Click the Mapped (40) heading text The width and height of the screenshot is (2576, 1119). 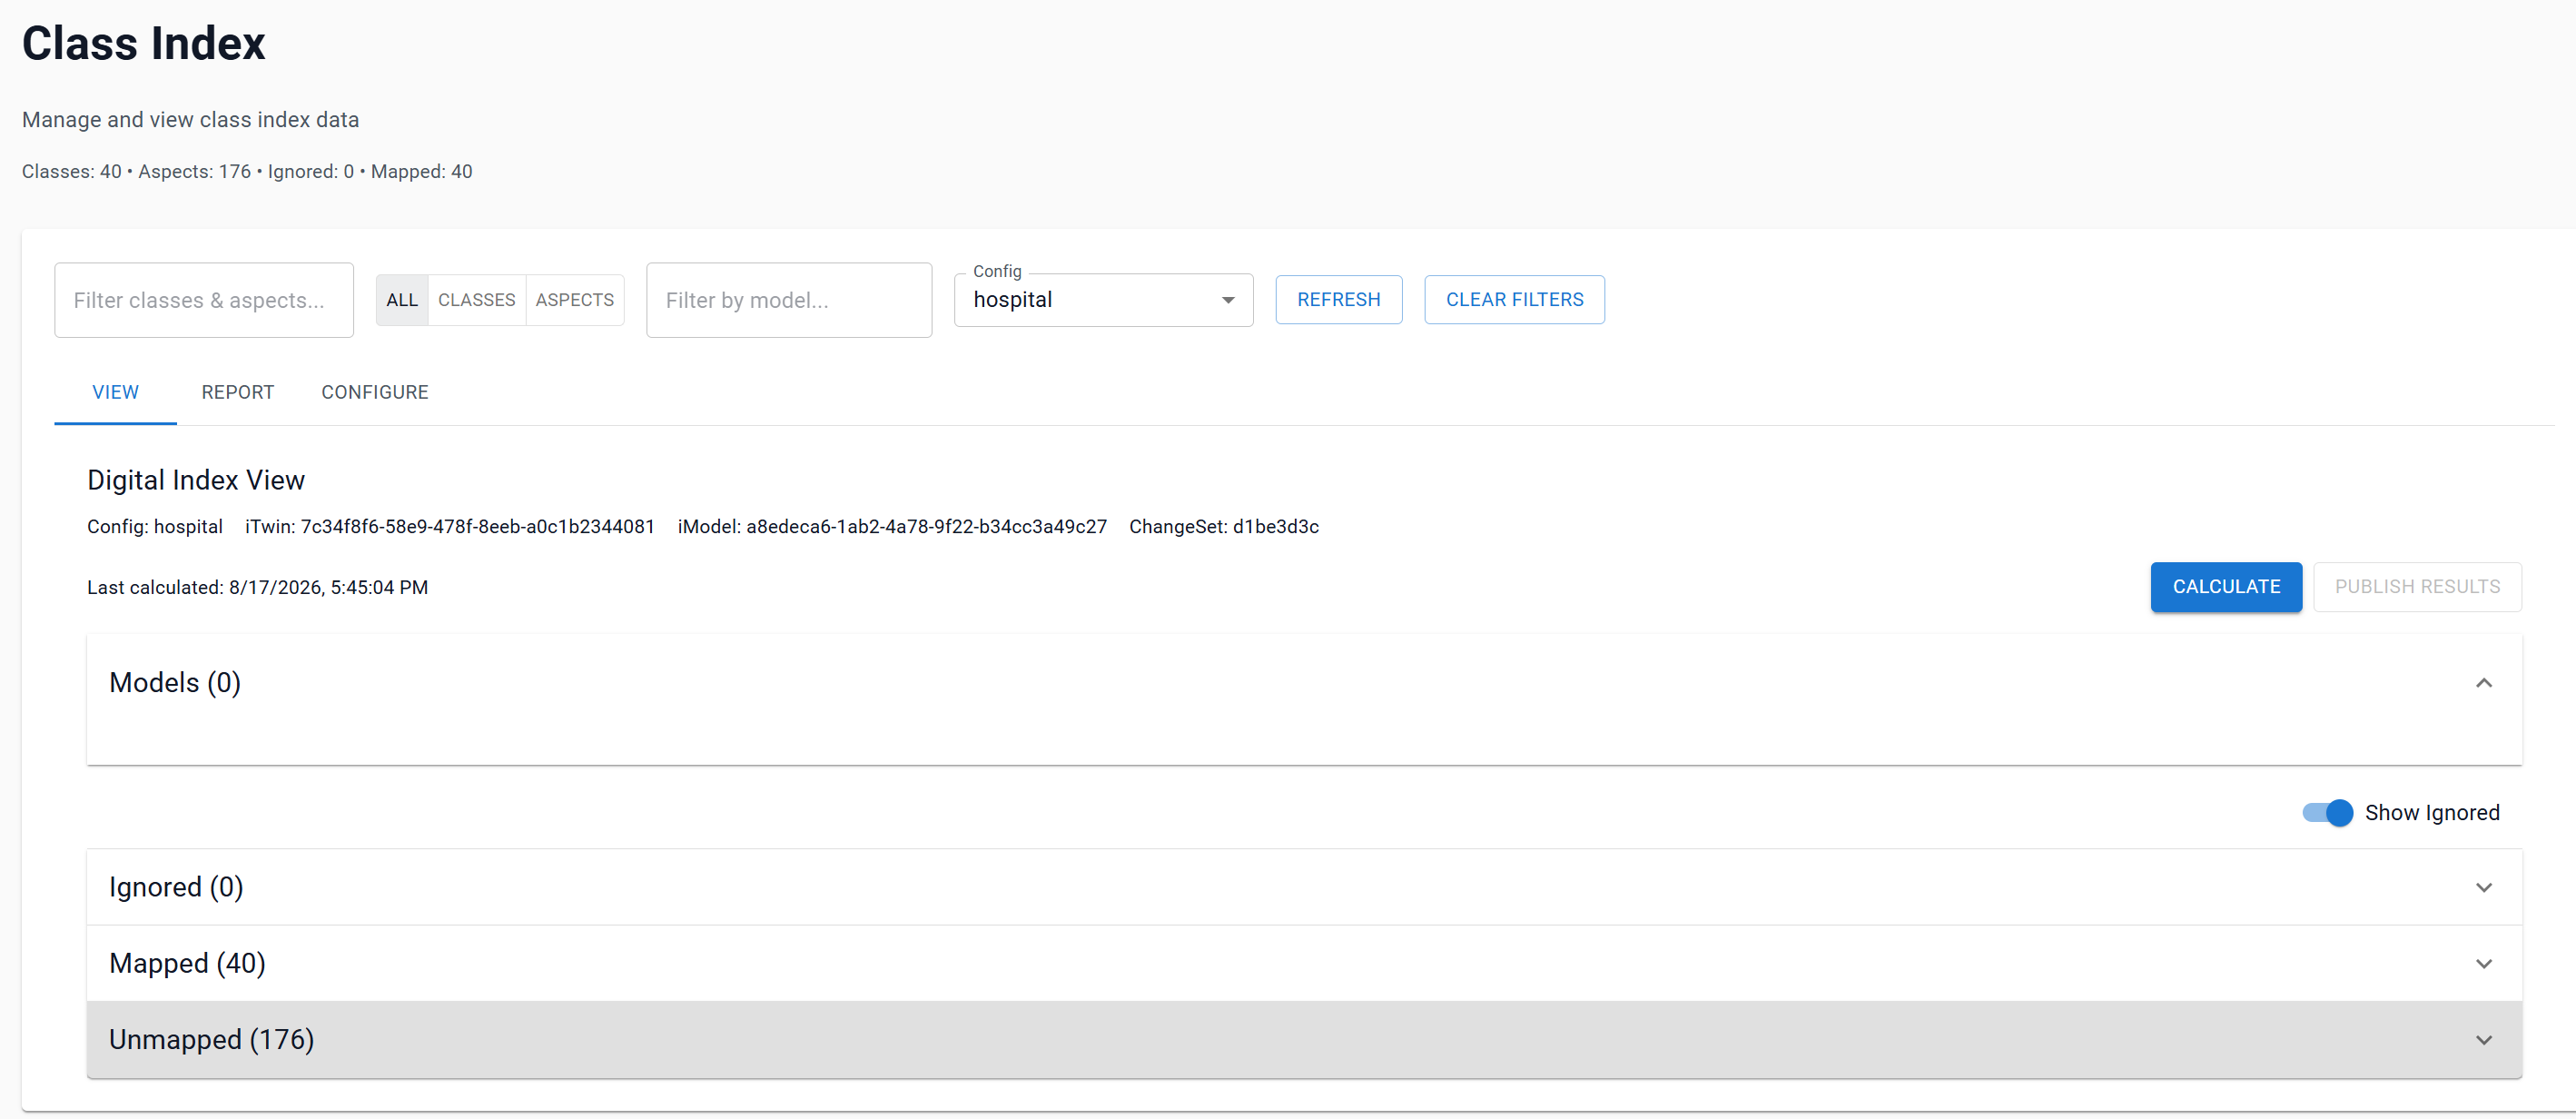[187, 964]
